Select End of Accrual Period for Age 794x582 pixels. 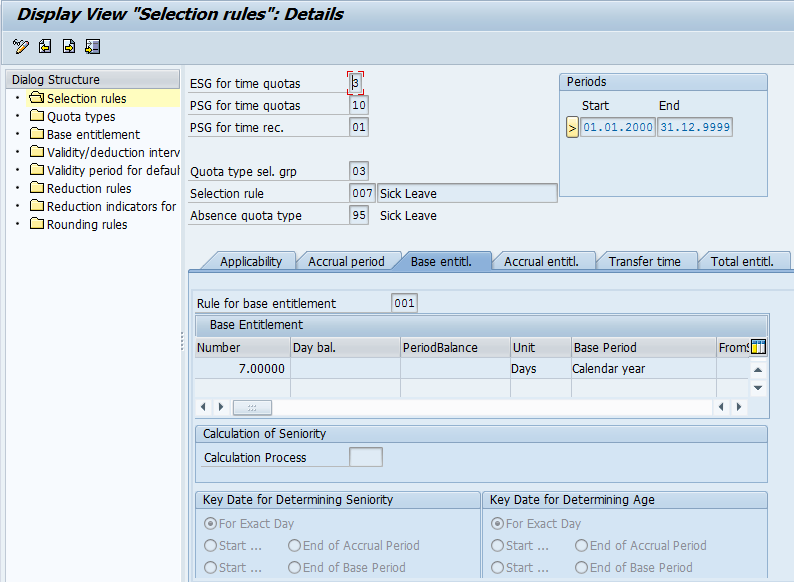pyautogui.click(x=581, y=546)
